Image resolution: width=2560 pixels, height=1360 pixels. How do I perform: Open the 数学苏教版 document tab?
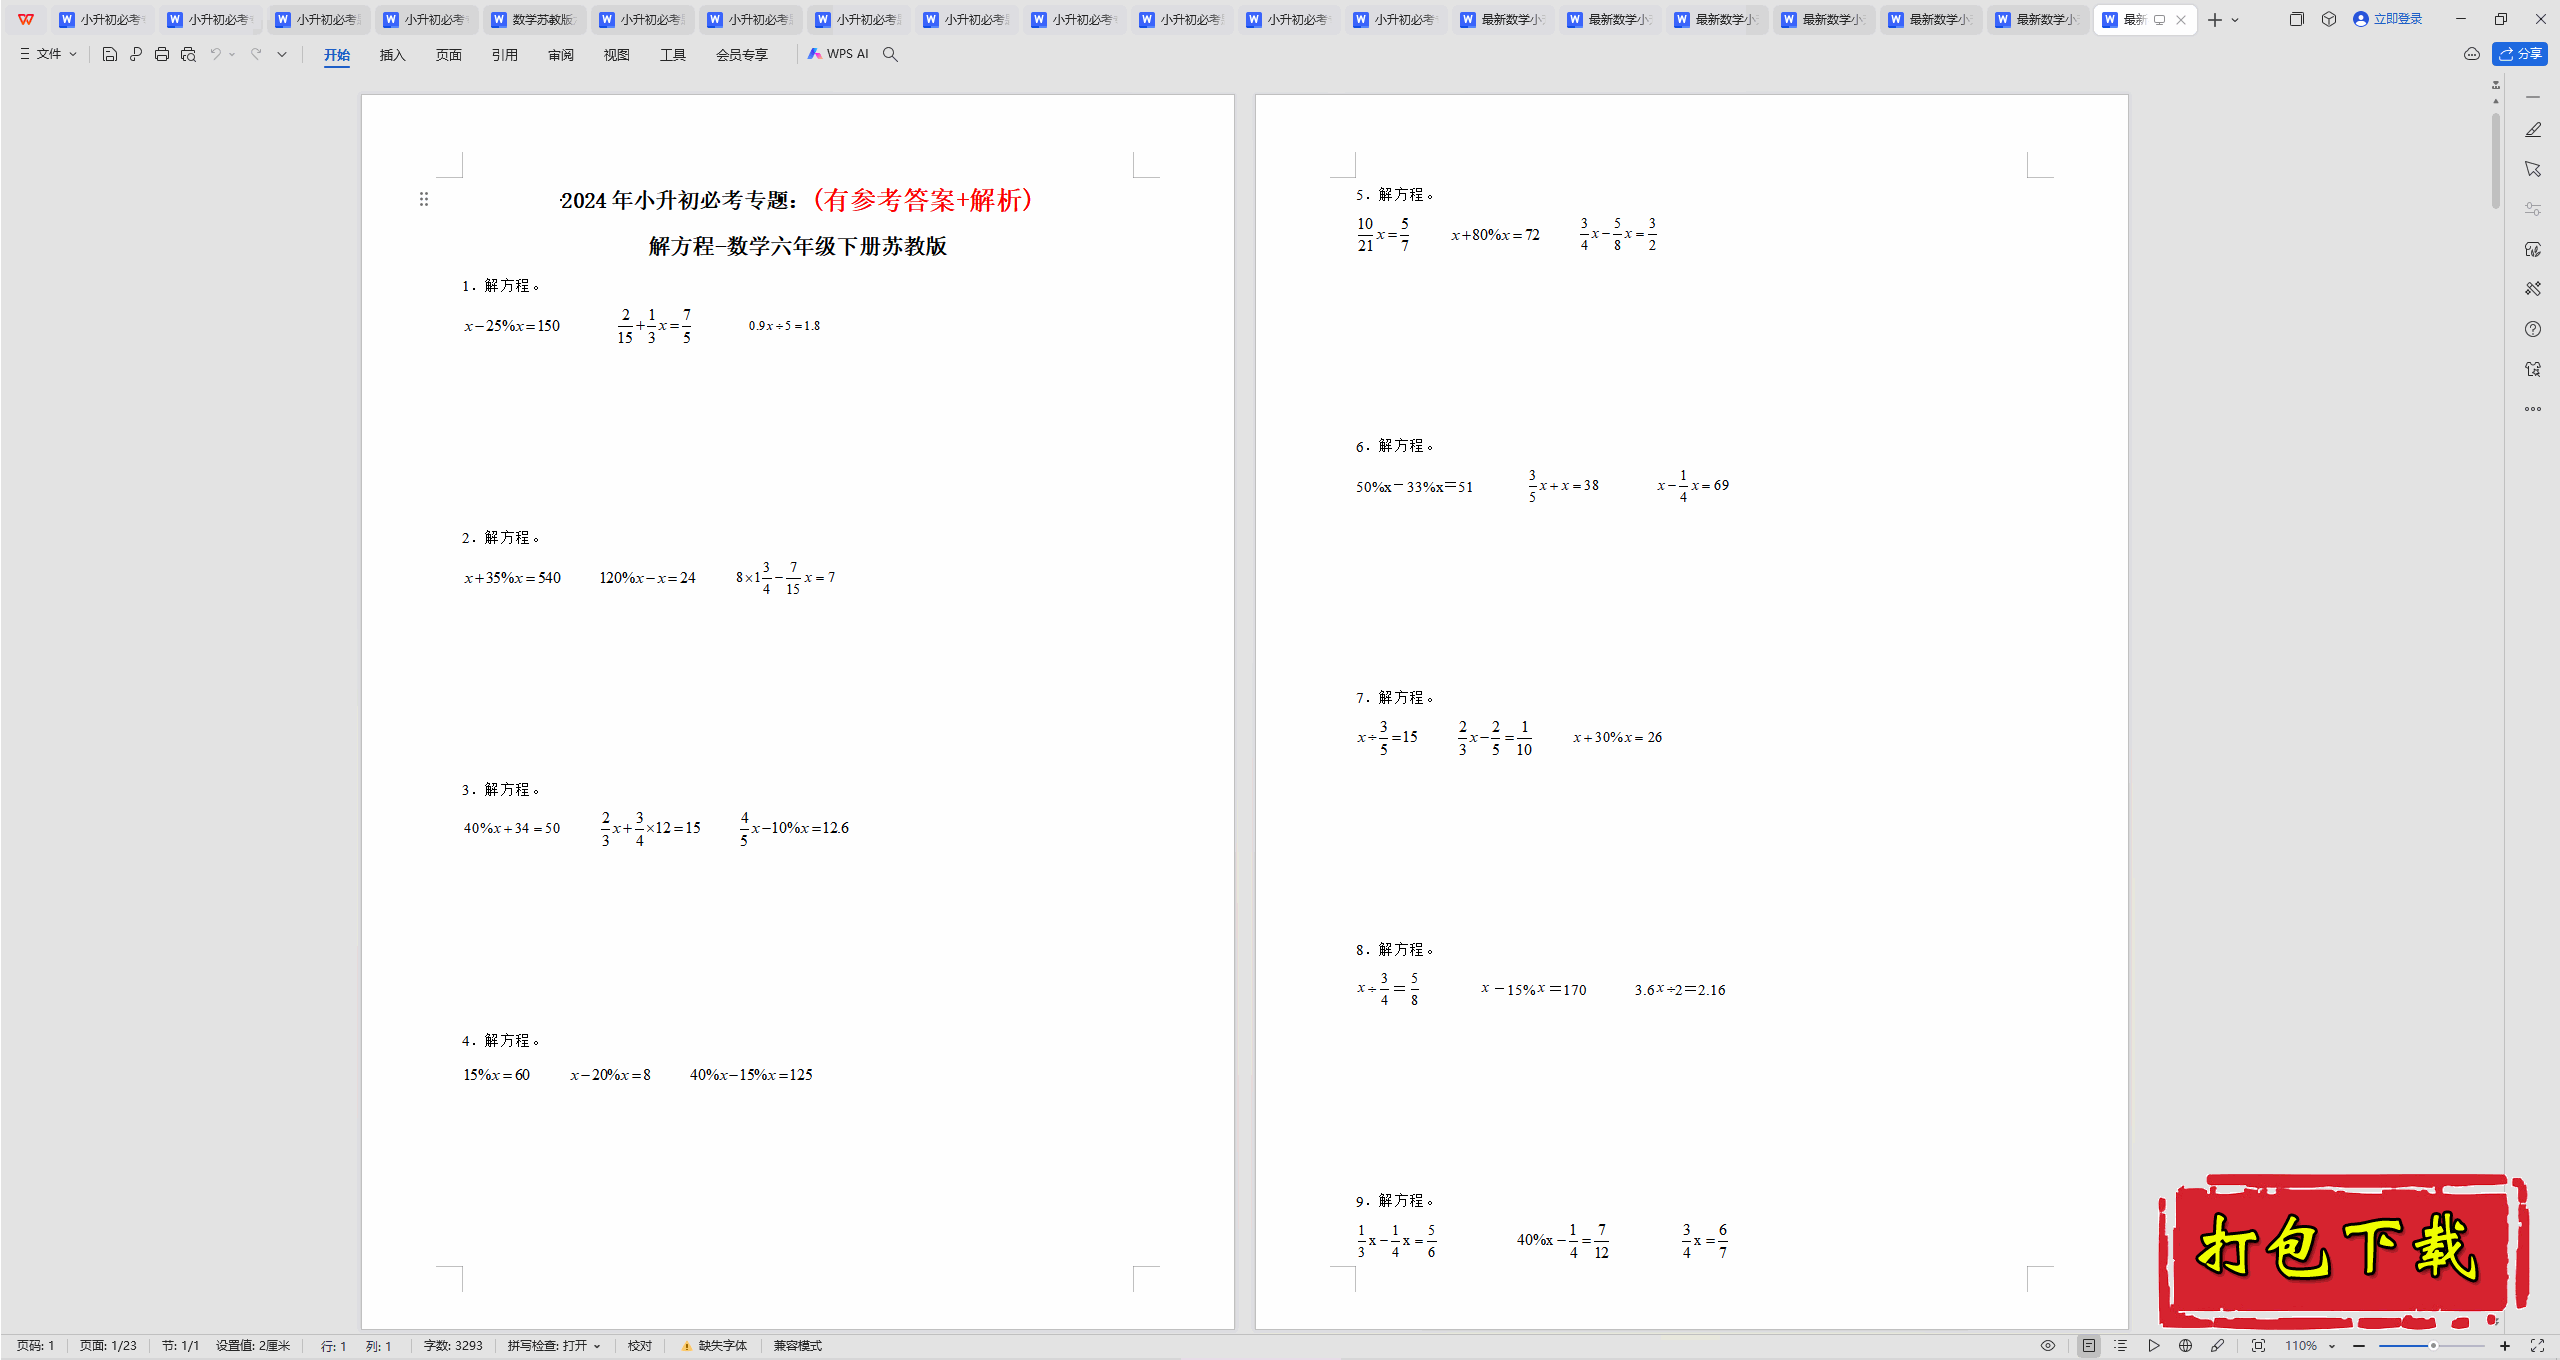click(534, 20)
